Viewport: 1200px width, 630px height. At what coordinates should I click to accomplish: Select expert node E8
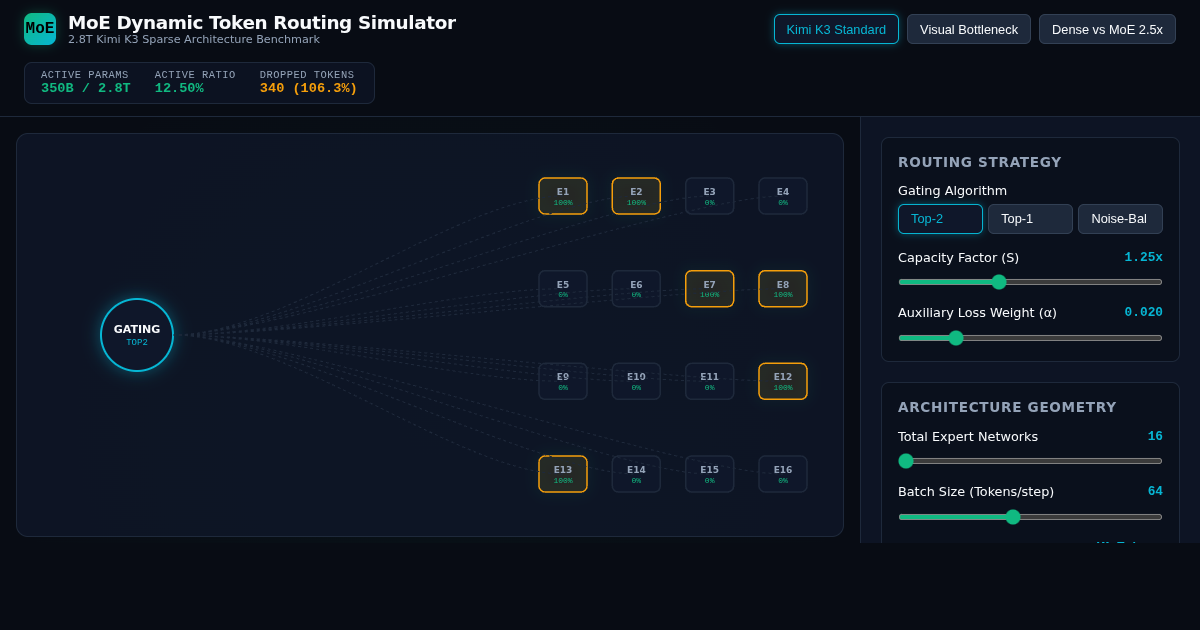tap(783, 289)
